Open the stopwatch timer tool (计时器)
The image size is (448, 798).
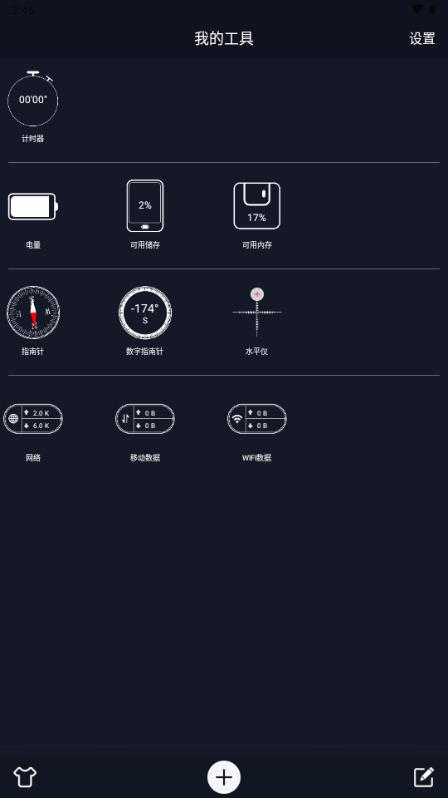pyautogui.click(x=33, y=99)
